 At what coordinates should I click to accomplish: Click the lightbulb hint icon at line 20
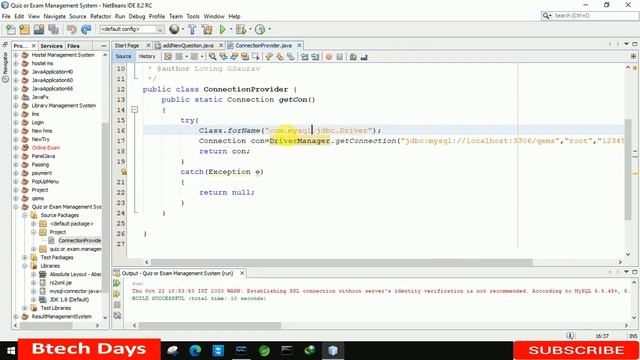tap(123, 172)
